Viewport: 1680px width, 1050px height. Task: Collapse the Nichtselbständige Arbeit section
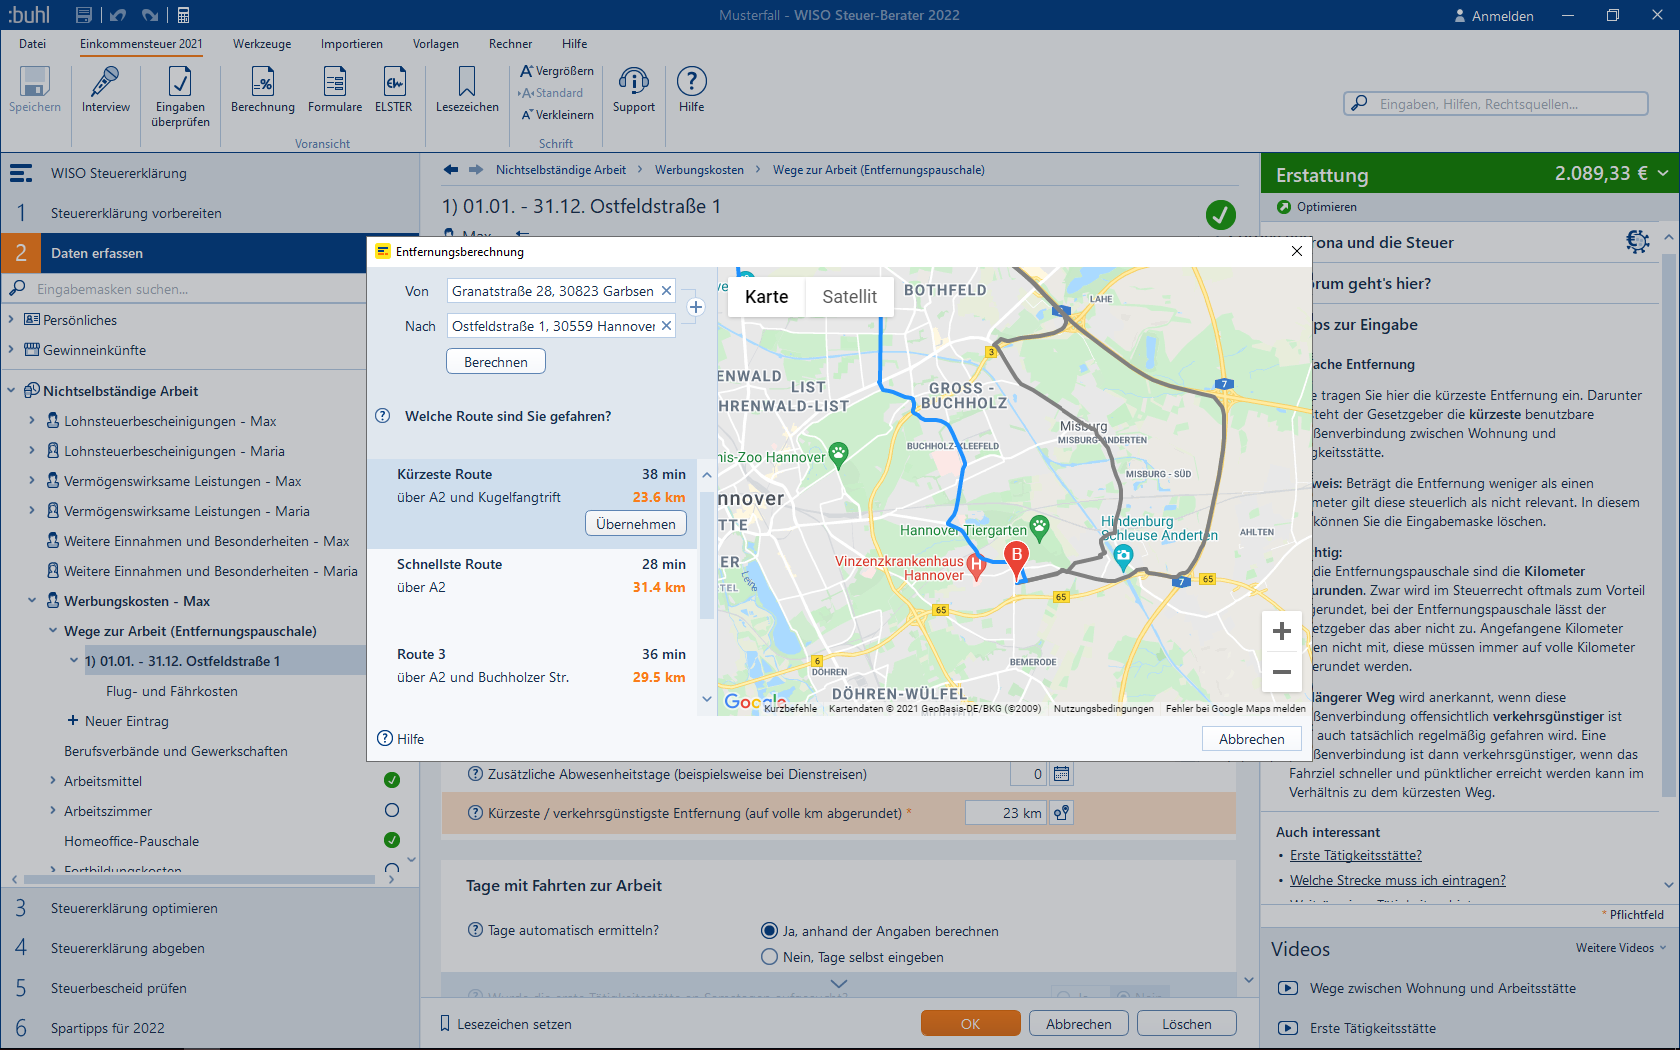(11, 391)
